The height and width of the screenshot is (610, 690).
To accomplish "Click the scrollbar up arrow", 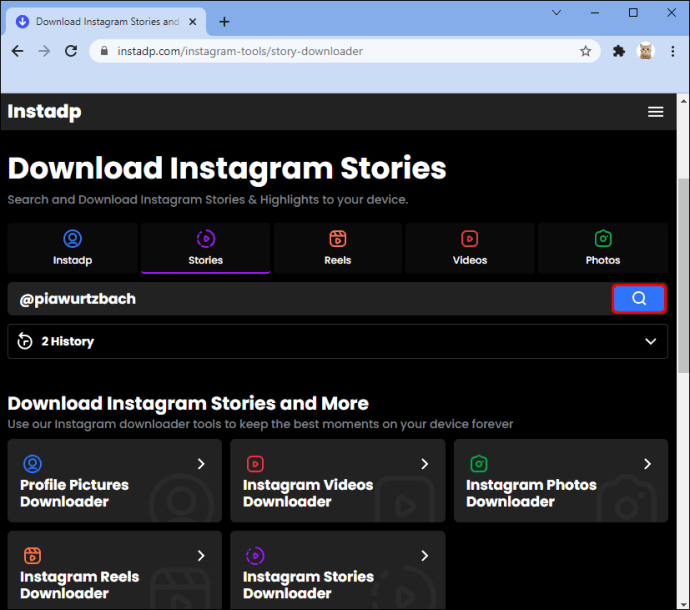I will pos(683,101).
